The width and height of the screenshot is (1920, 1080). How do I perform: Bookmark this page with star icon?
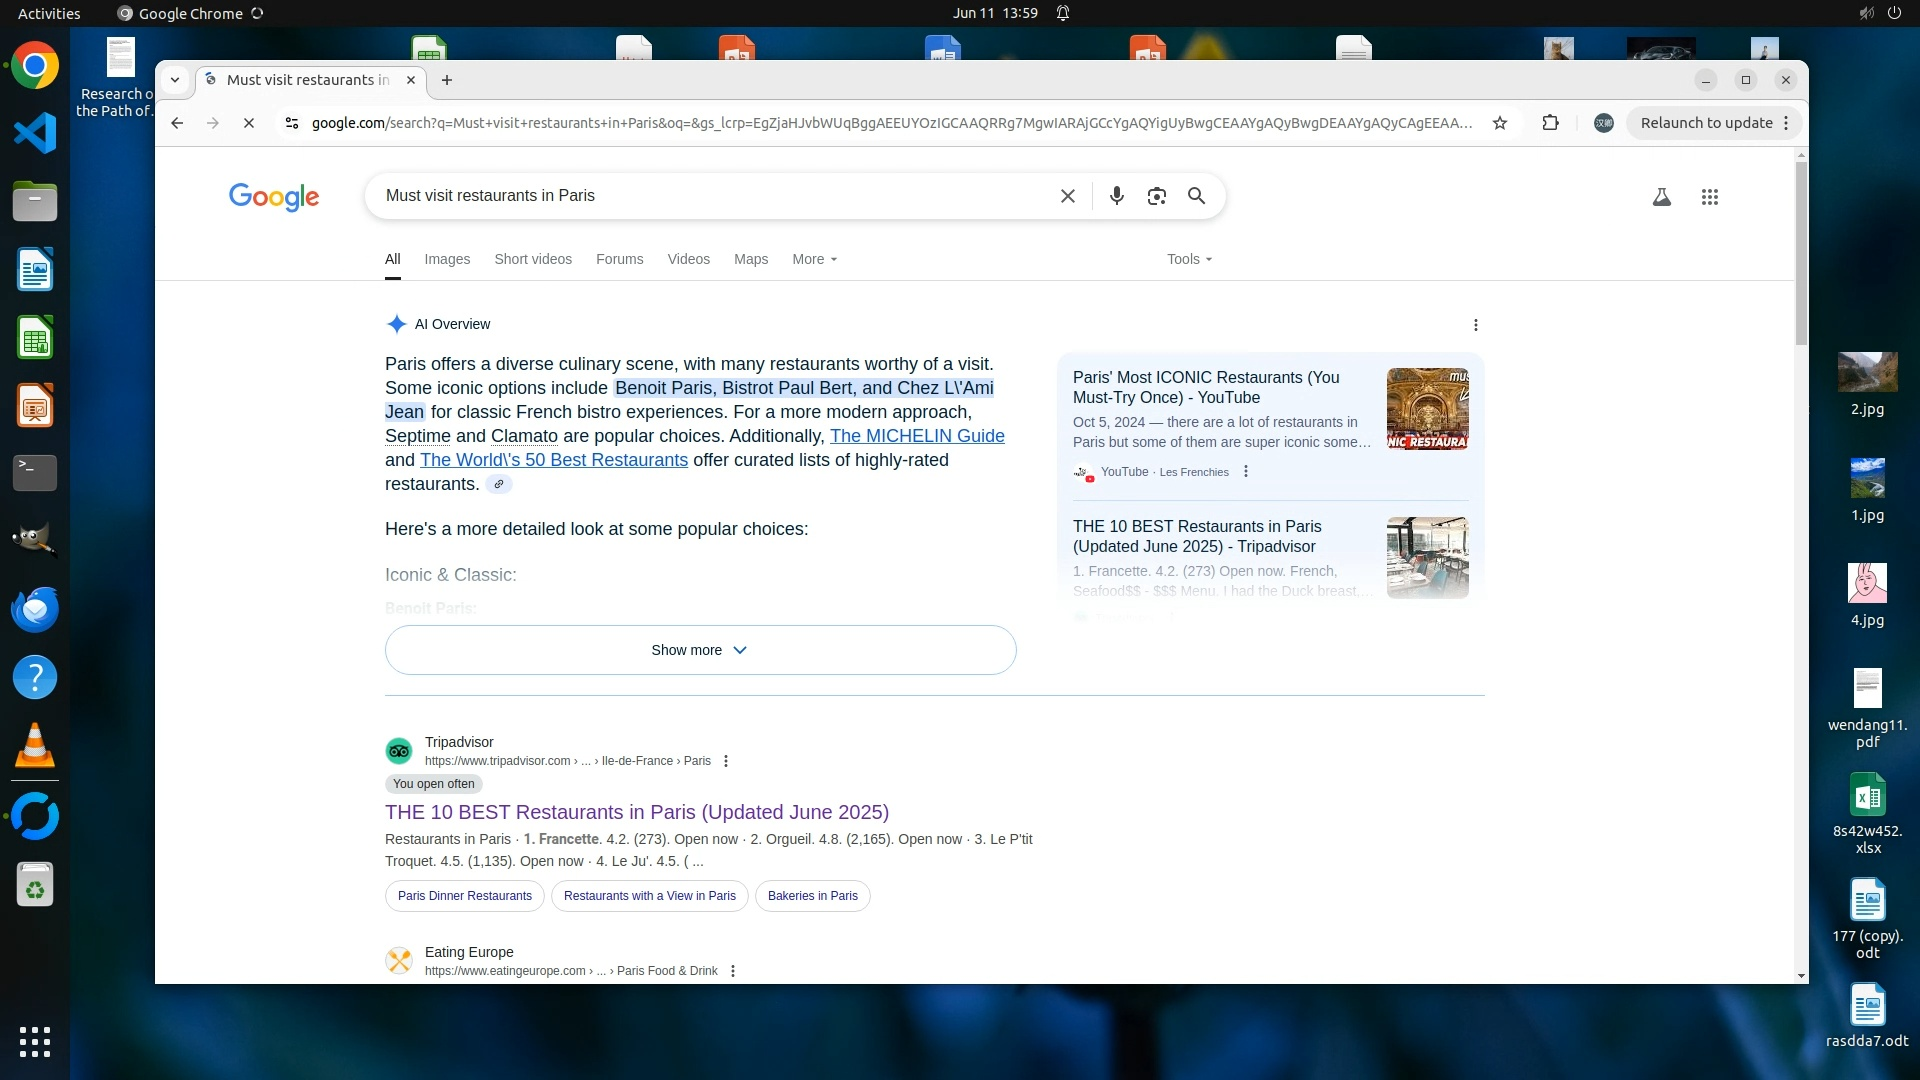click(x=1500, y=123)
